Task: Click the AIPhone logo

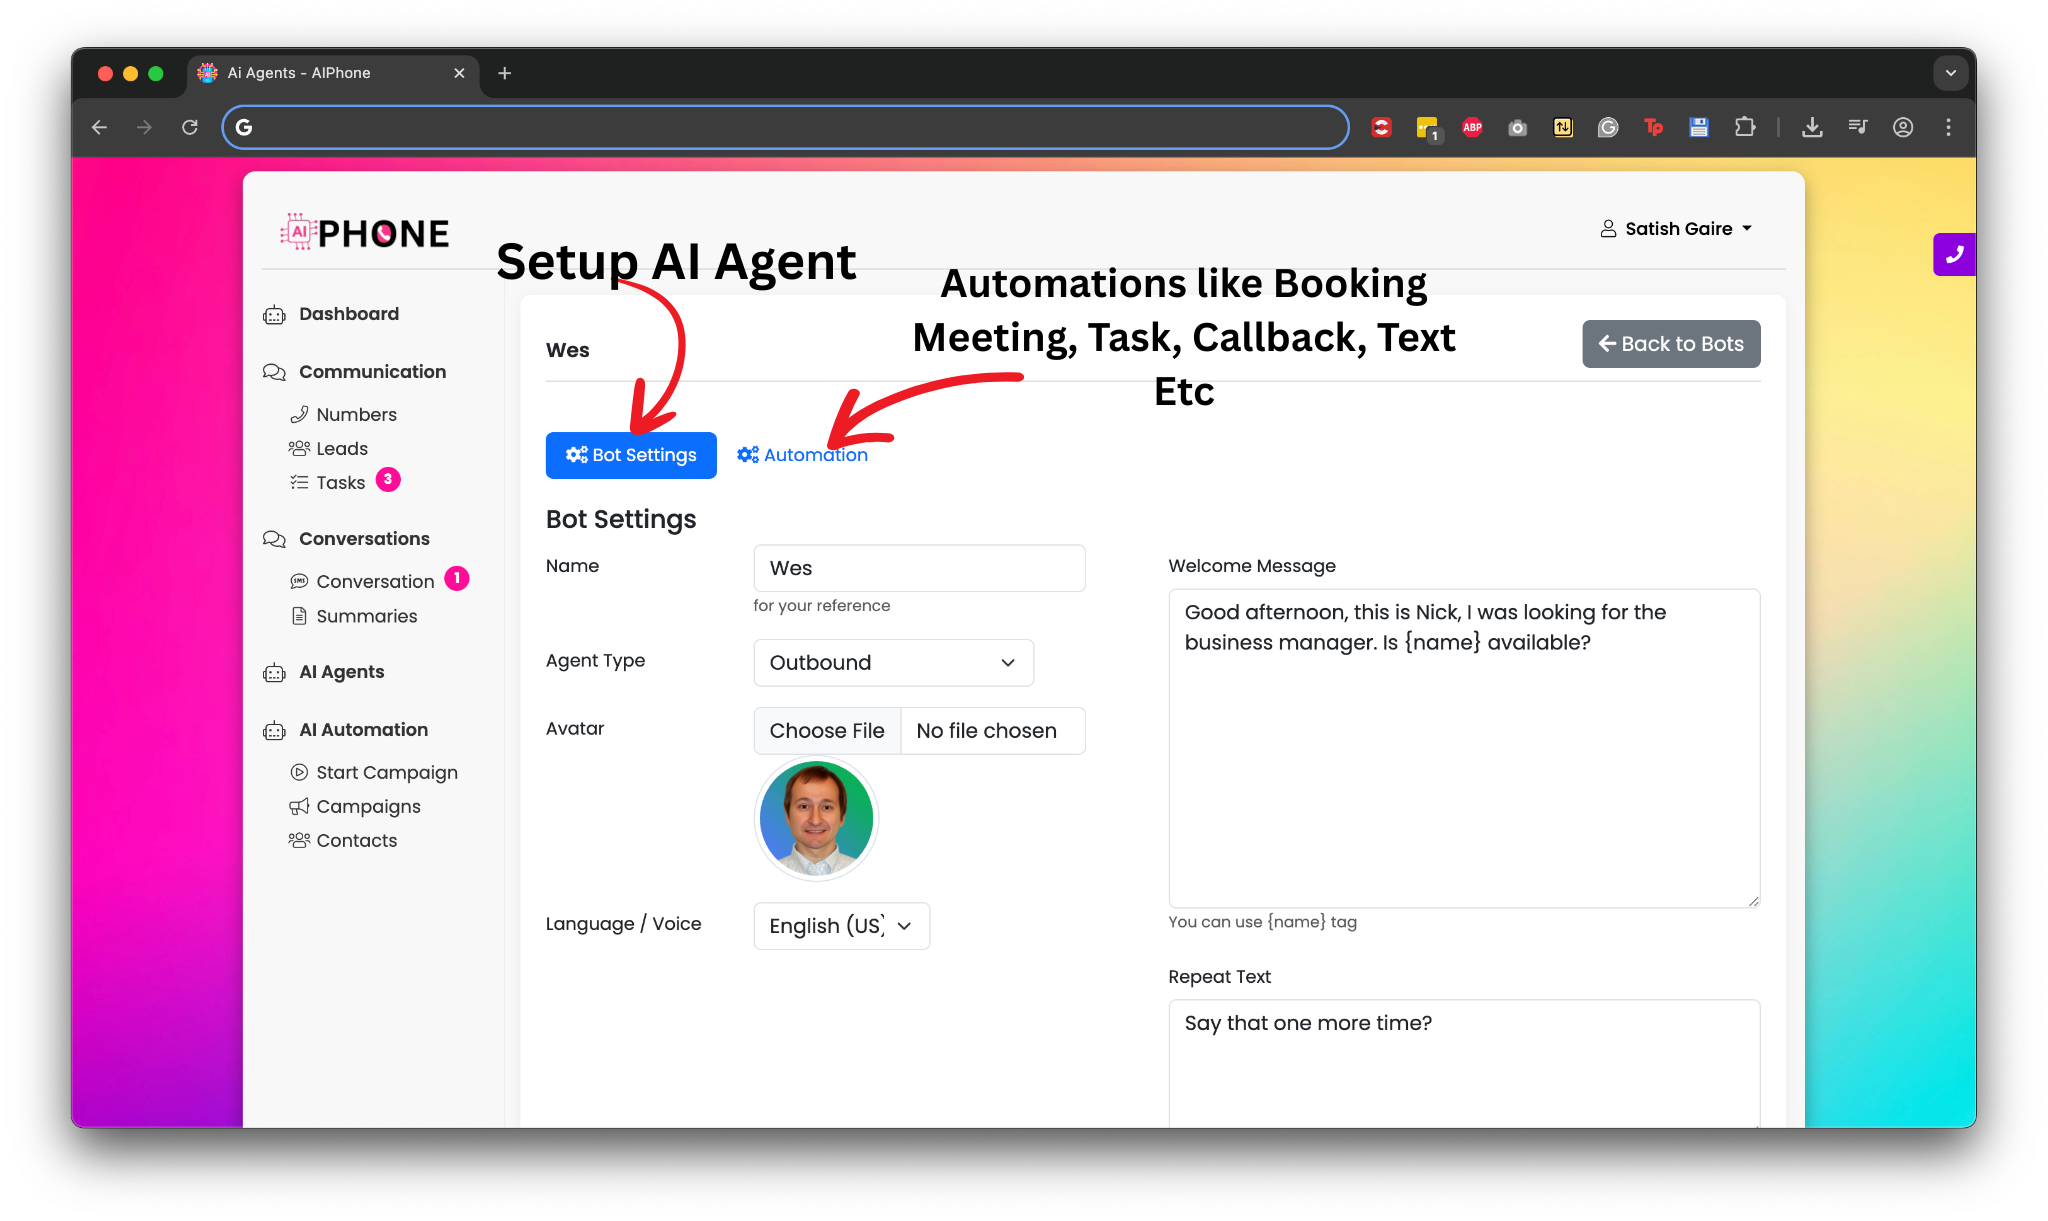Action: [365, 232]
